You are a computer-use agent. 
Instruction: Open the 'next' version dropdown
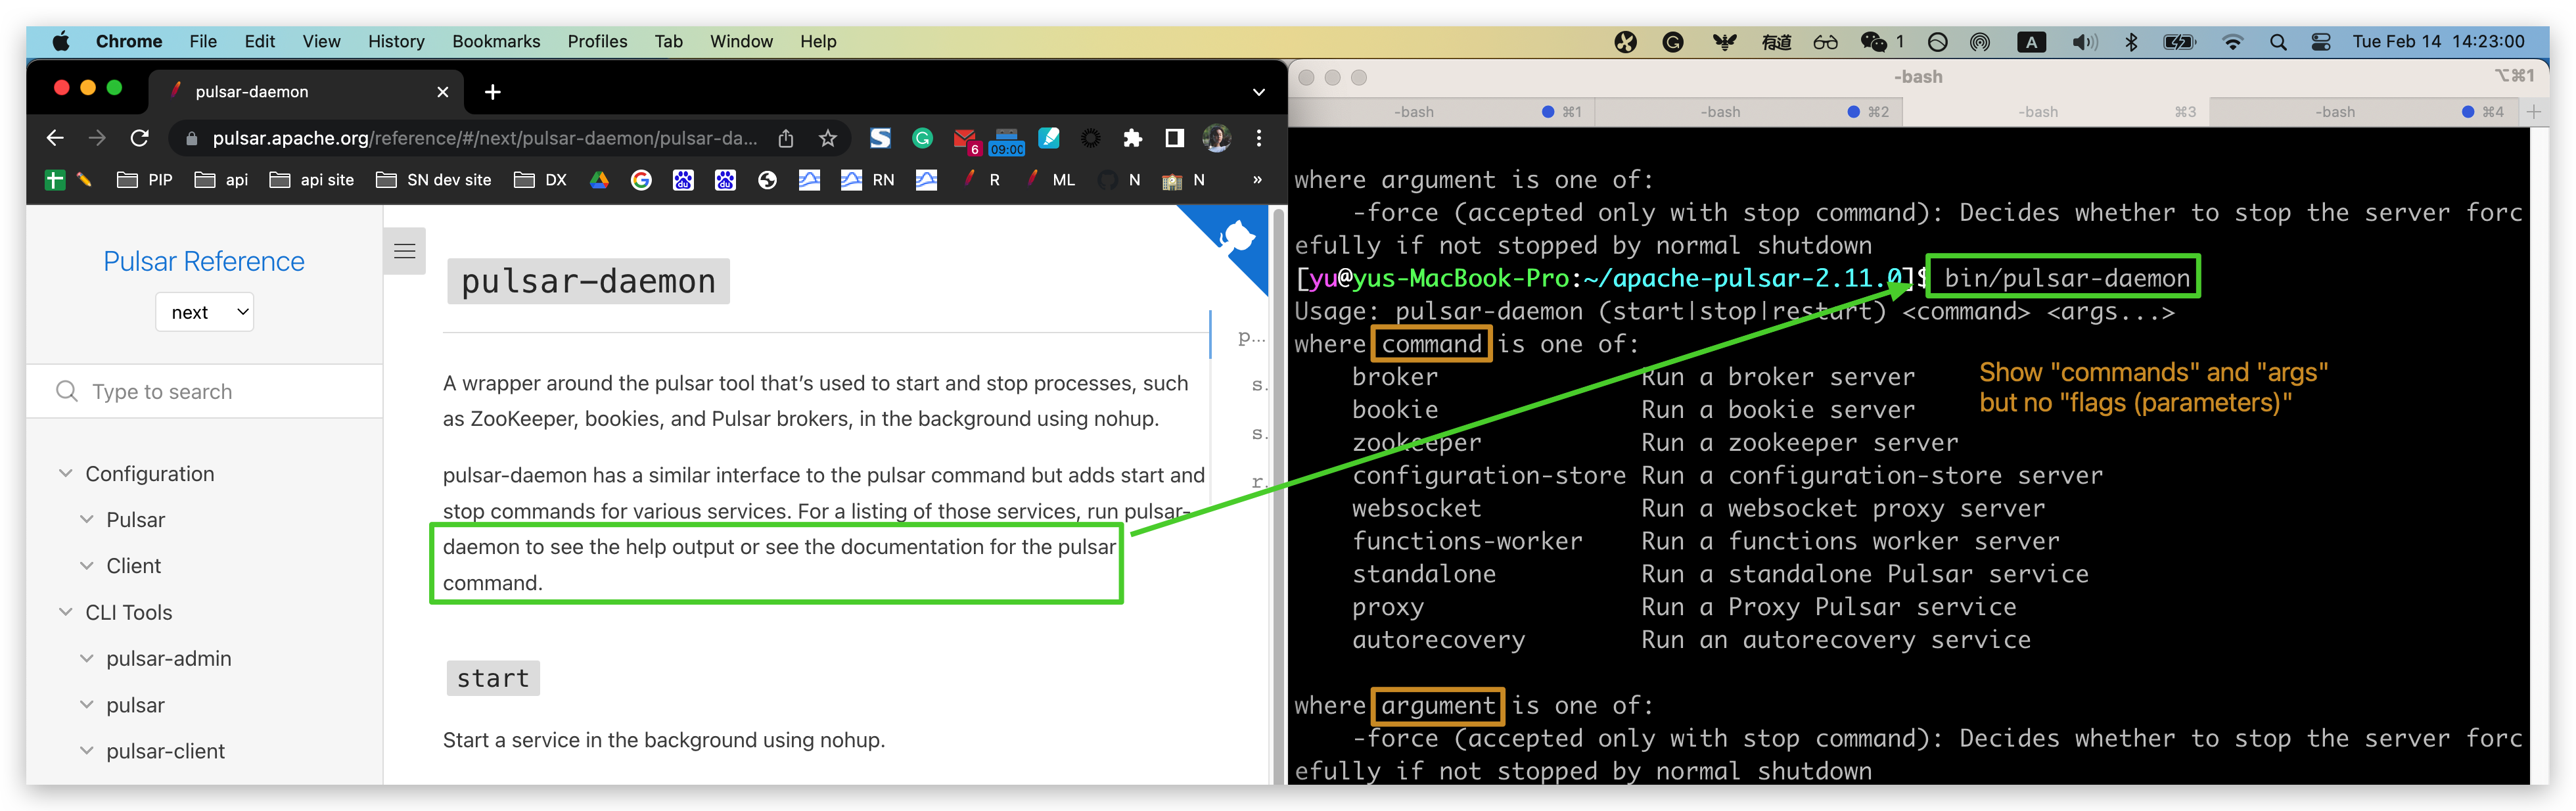[204, 311]
